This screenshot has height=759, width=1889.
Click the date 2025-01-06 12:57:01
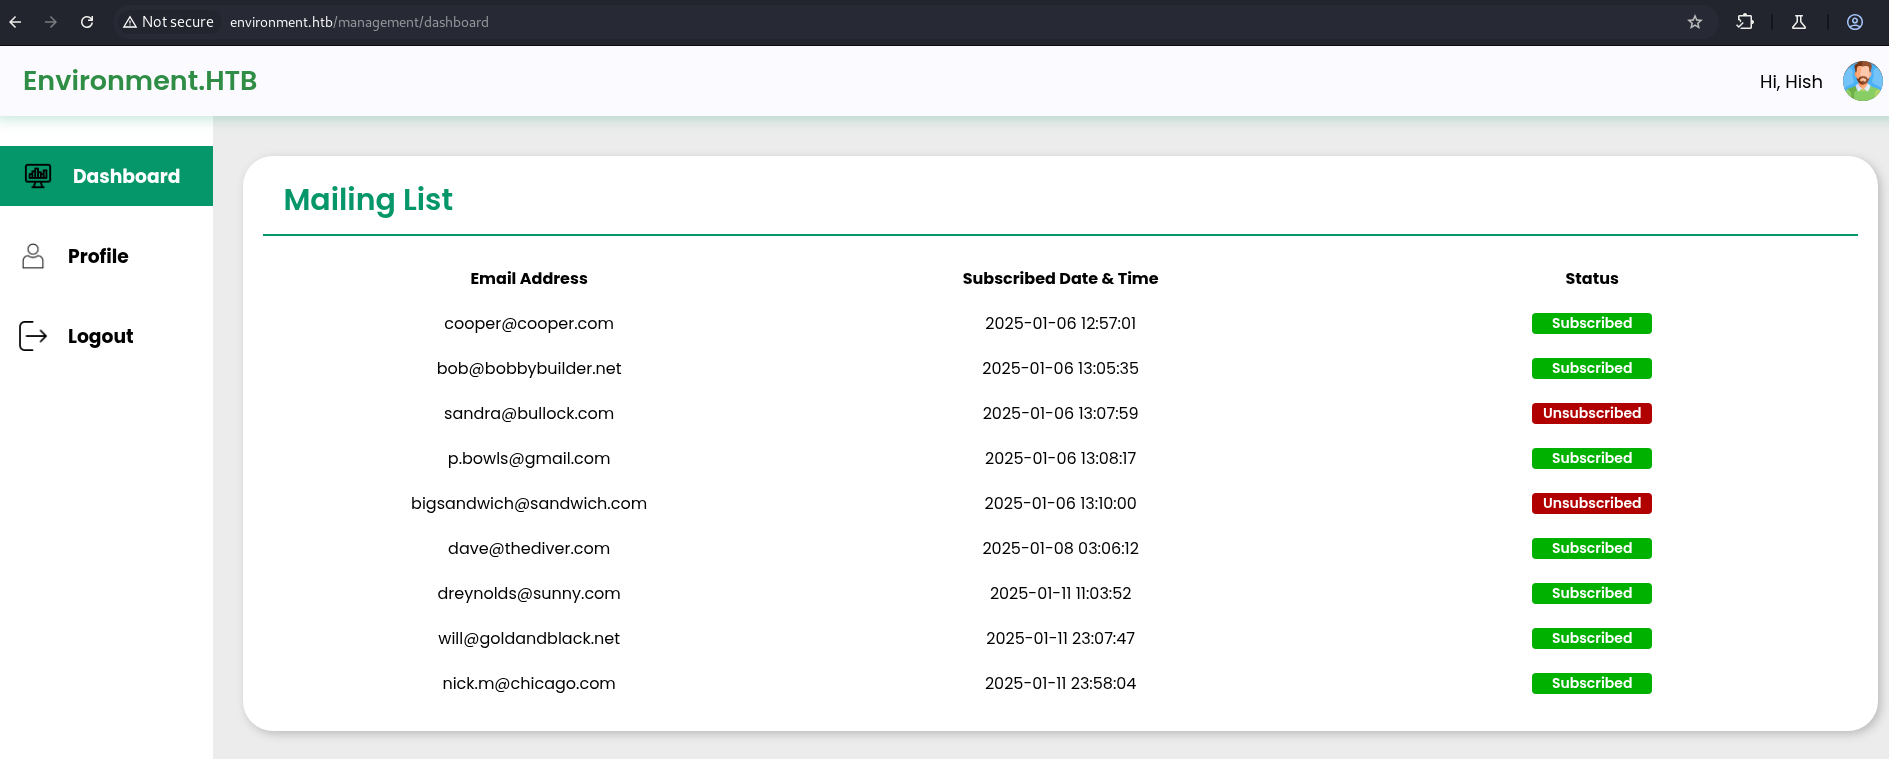1060,324
